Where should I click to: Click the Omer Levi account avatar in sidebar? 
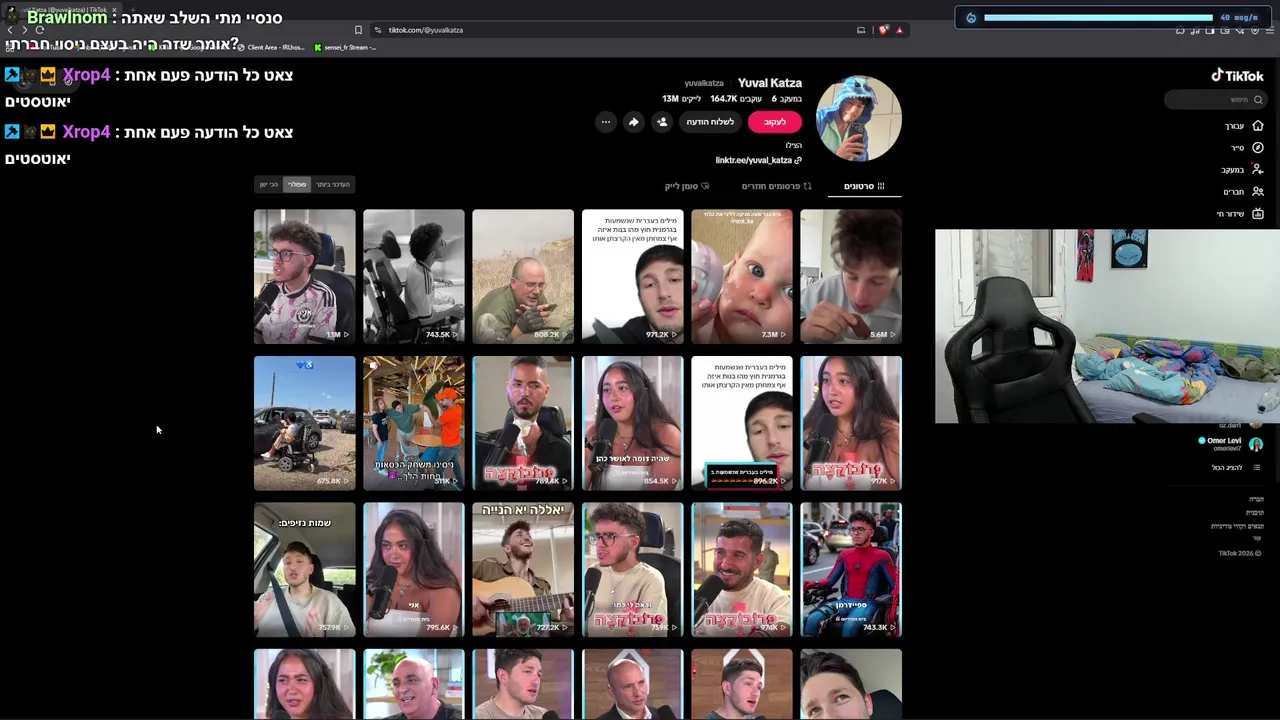[1256, 444]
